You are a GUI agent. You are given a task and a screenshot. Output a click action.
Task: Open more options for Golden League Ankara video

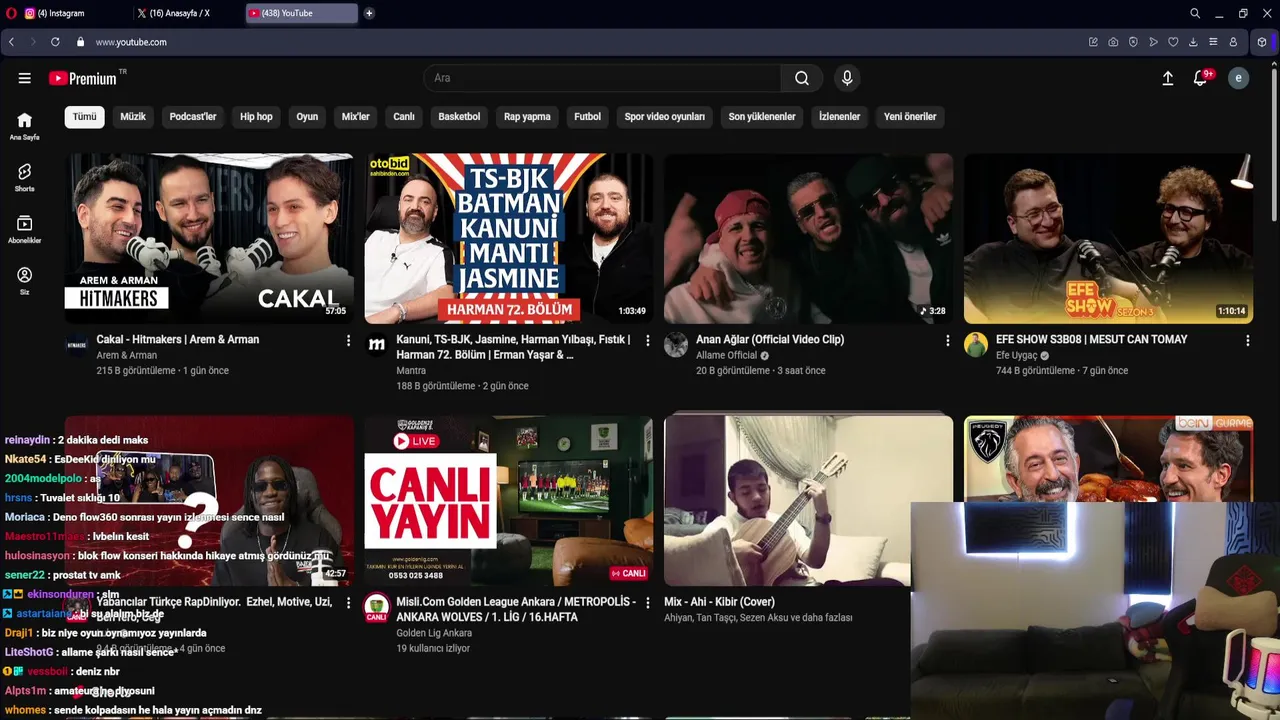point(647,603)
